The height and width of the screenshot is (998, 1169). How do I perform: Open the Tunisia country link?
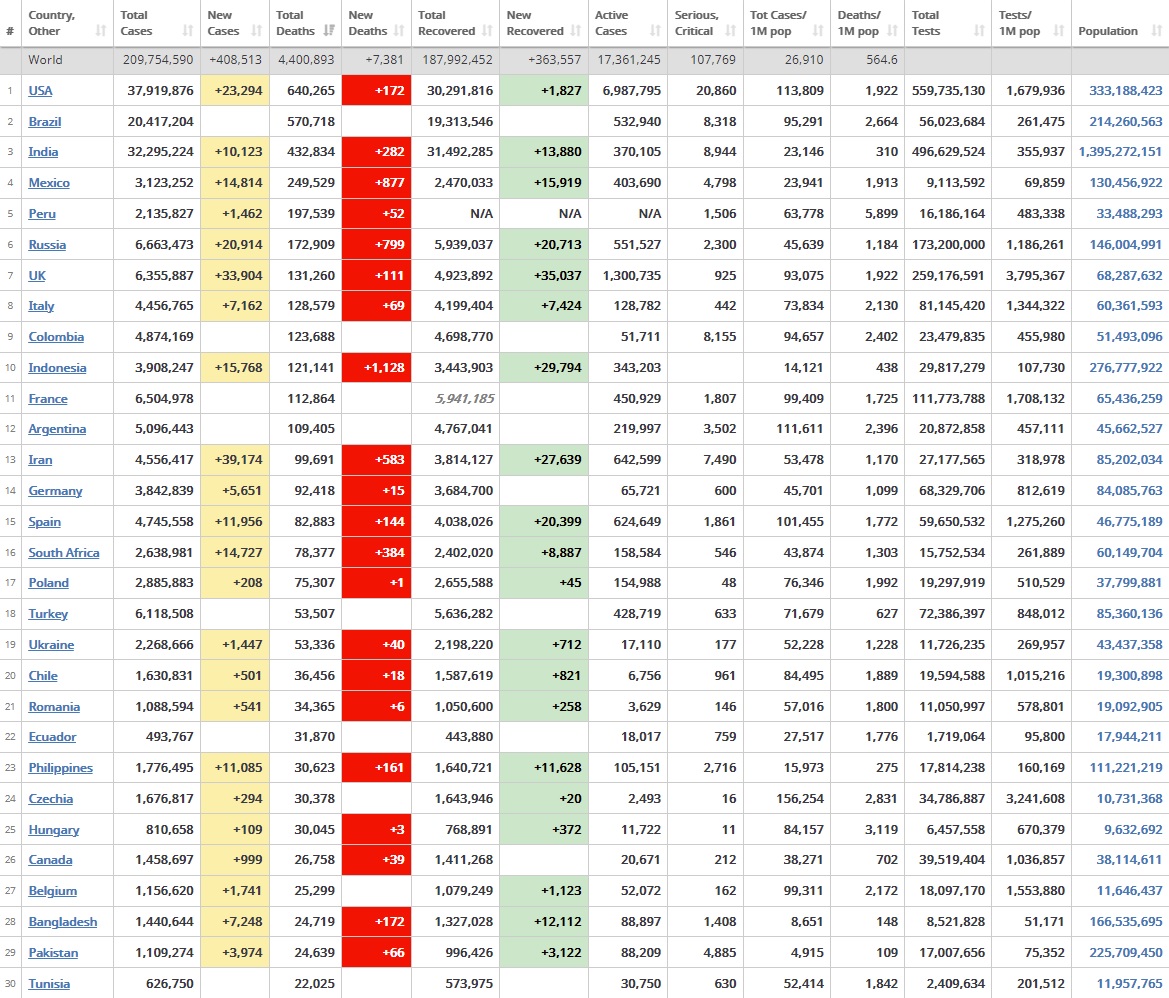(x=49, y=984)
